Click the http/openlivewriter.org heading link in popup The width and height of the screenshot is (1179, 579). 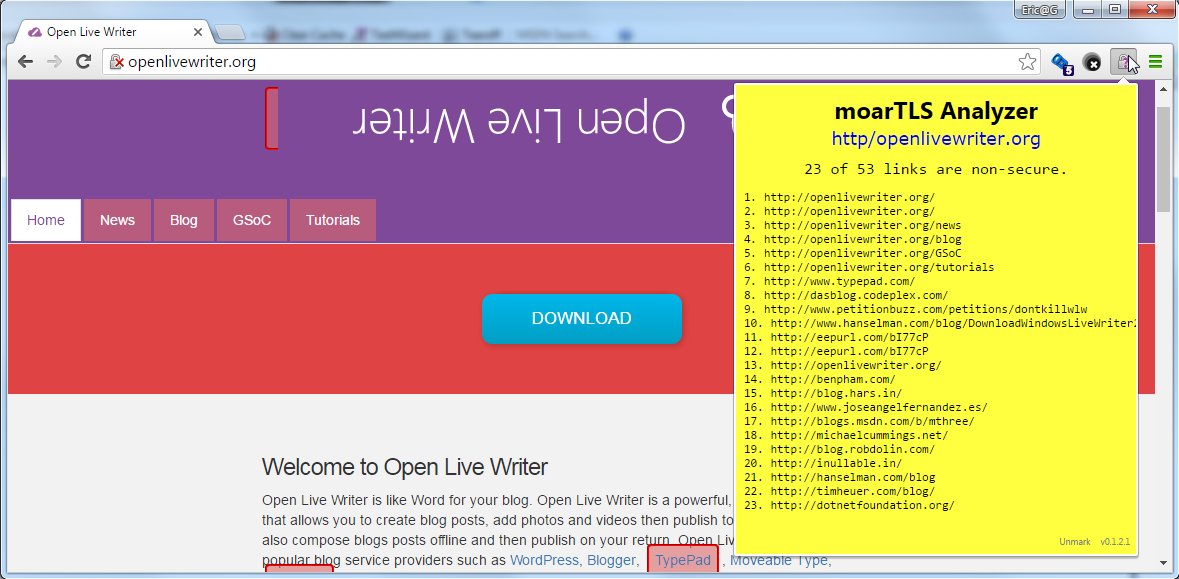point(935,139)
